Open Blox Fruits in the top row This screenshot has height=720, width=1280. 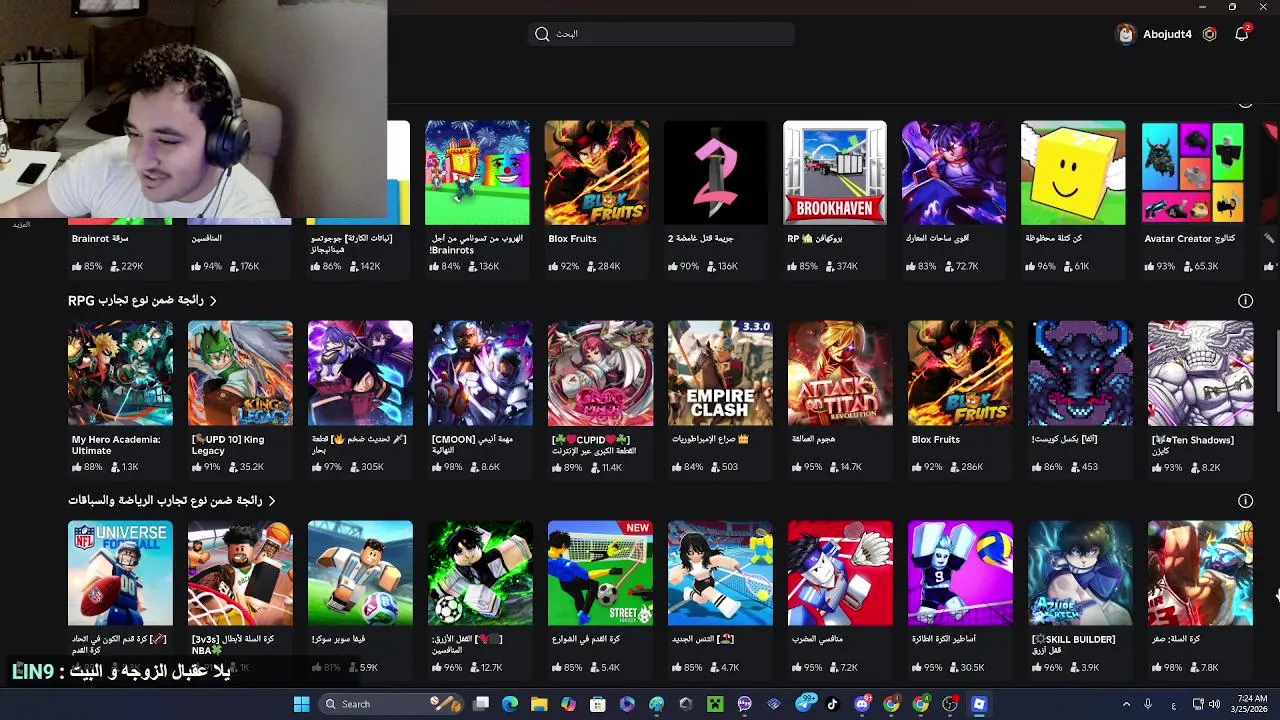pos(597,173)
